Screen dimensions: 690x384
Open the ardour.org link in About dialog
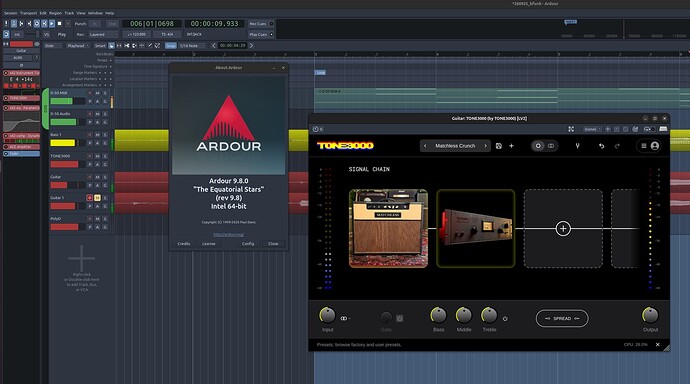(228, 234)
